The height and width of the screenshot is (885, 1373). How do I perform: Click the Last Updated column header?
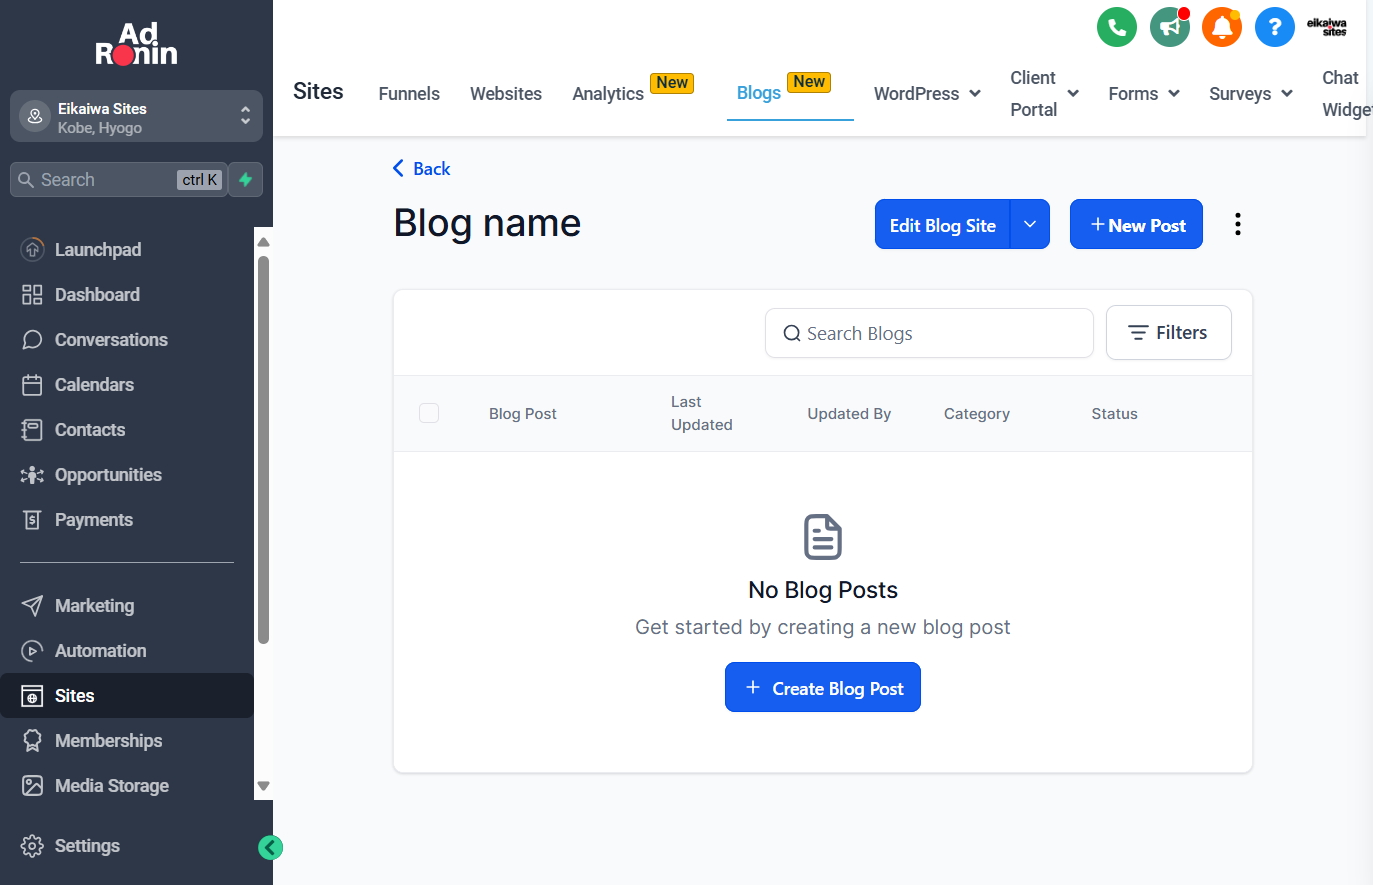pyautogui.click(x=702, y=413)
